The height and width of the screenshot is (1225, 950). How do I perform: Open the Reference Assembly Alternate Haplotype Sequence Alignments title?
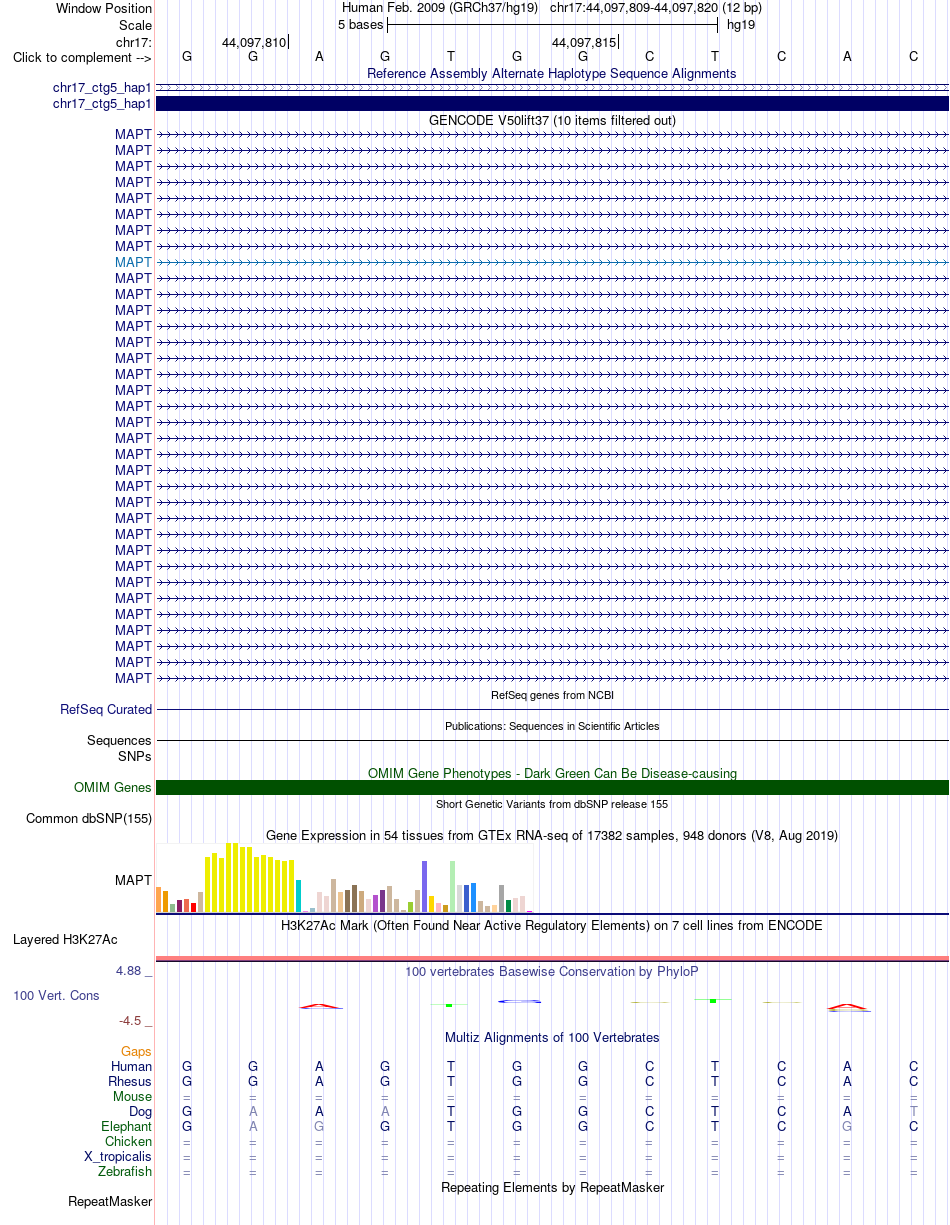point(552,73)
